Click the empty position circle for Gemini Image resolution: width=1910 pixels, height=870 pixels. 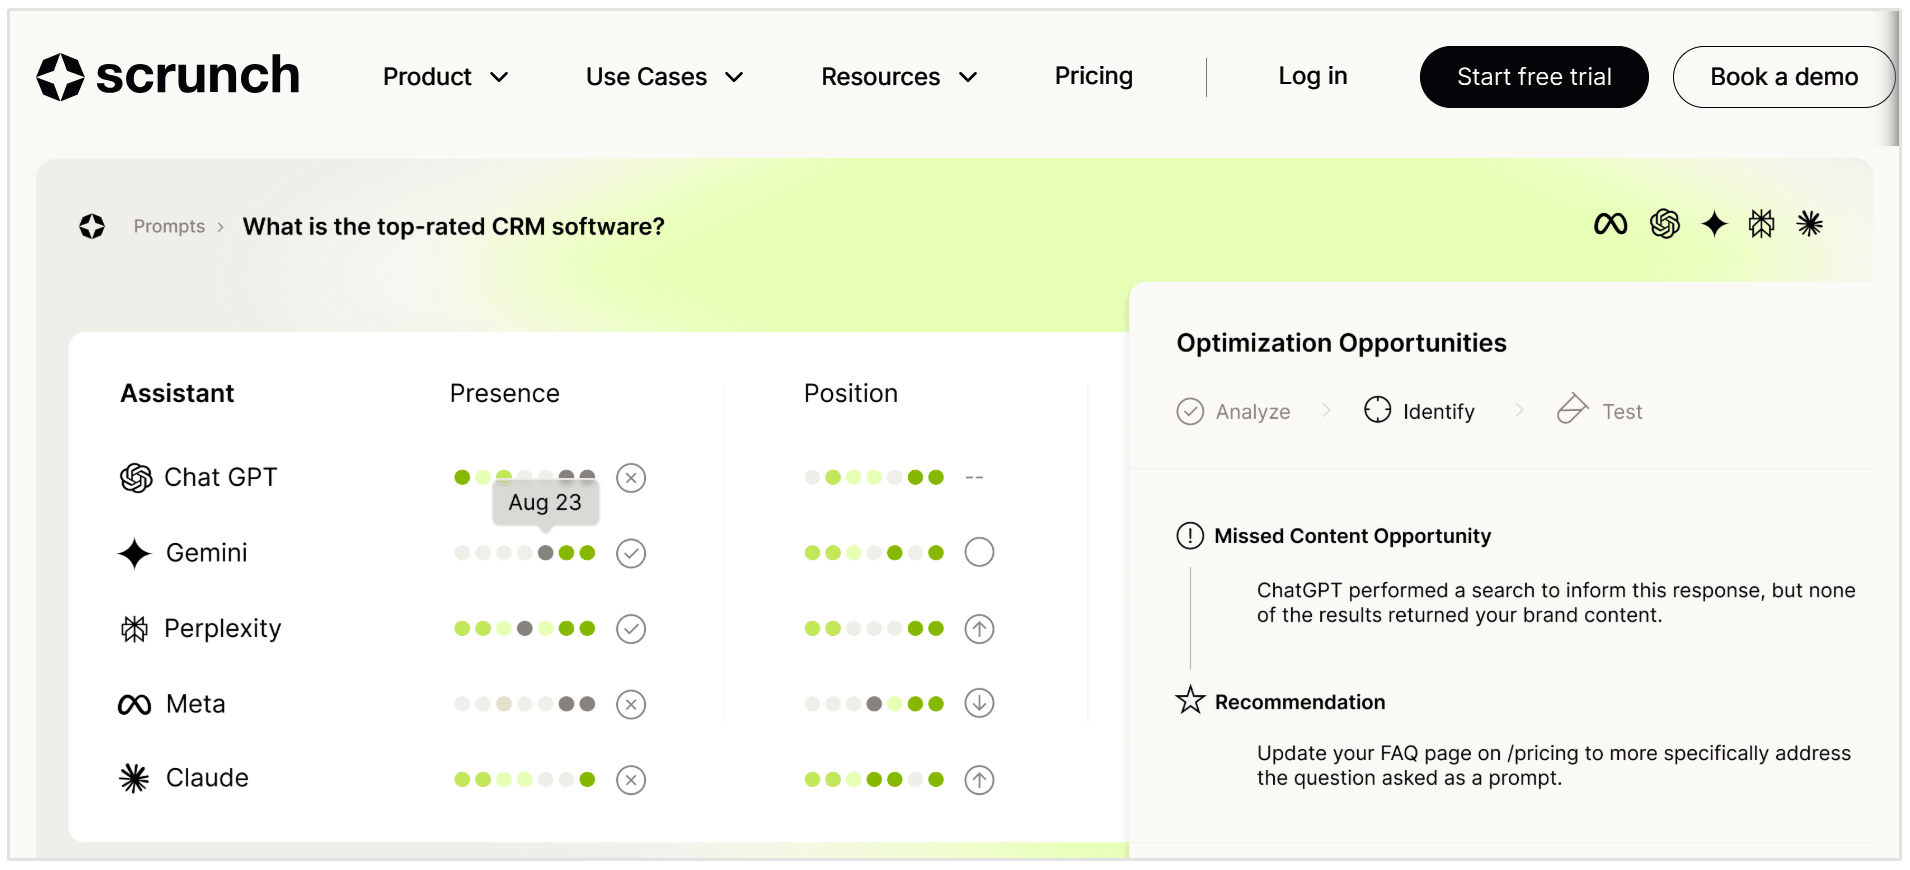pos(979,552)
